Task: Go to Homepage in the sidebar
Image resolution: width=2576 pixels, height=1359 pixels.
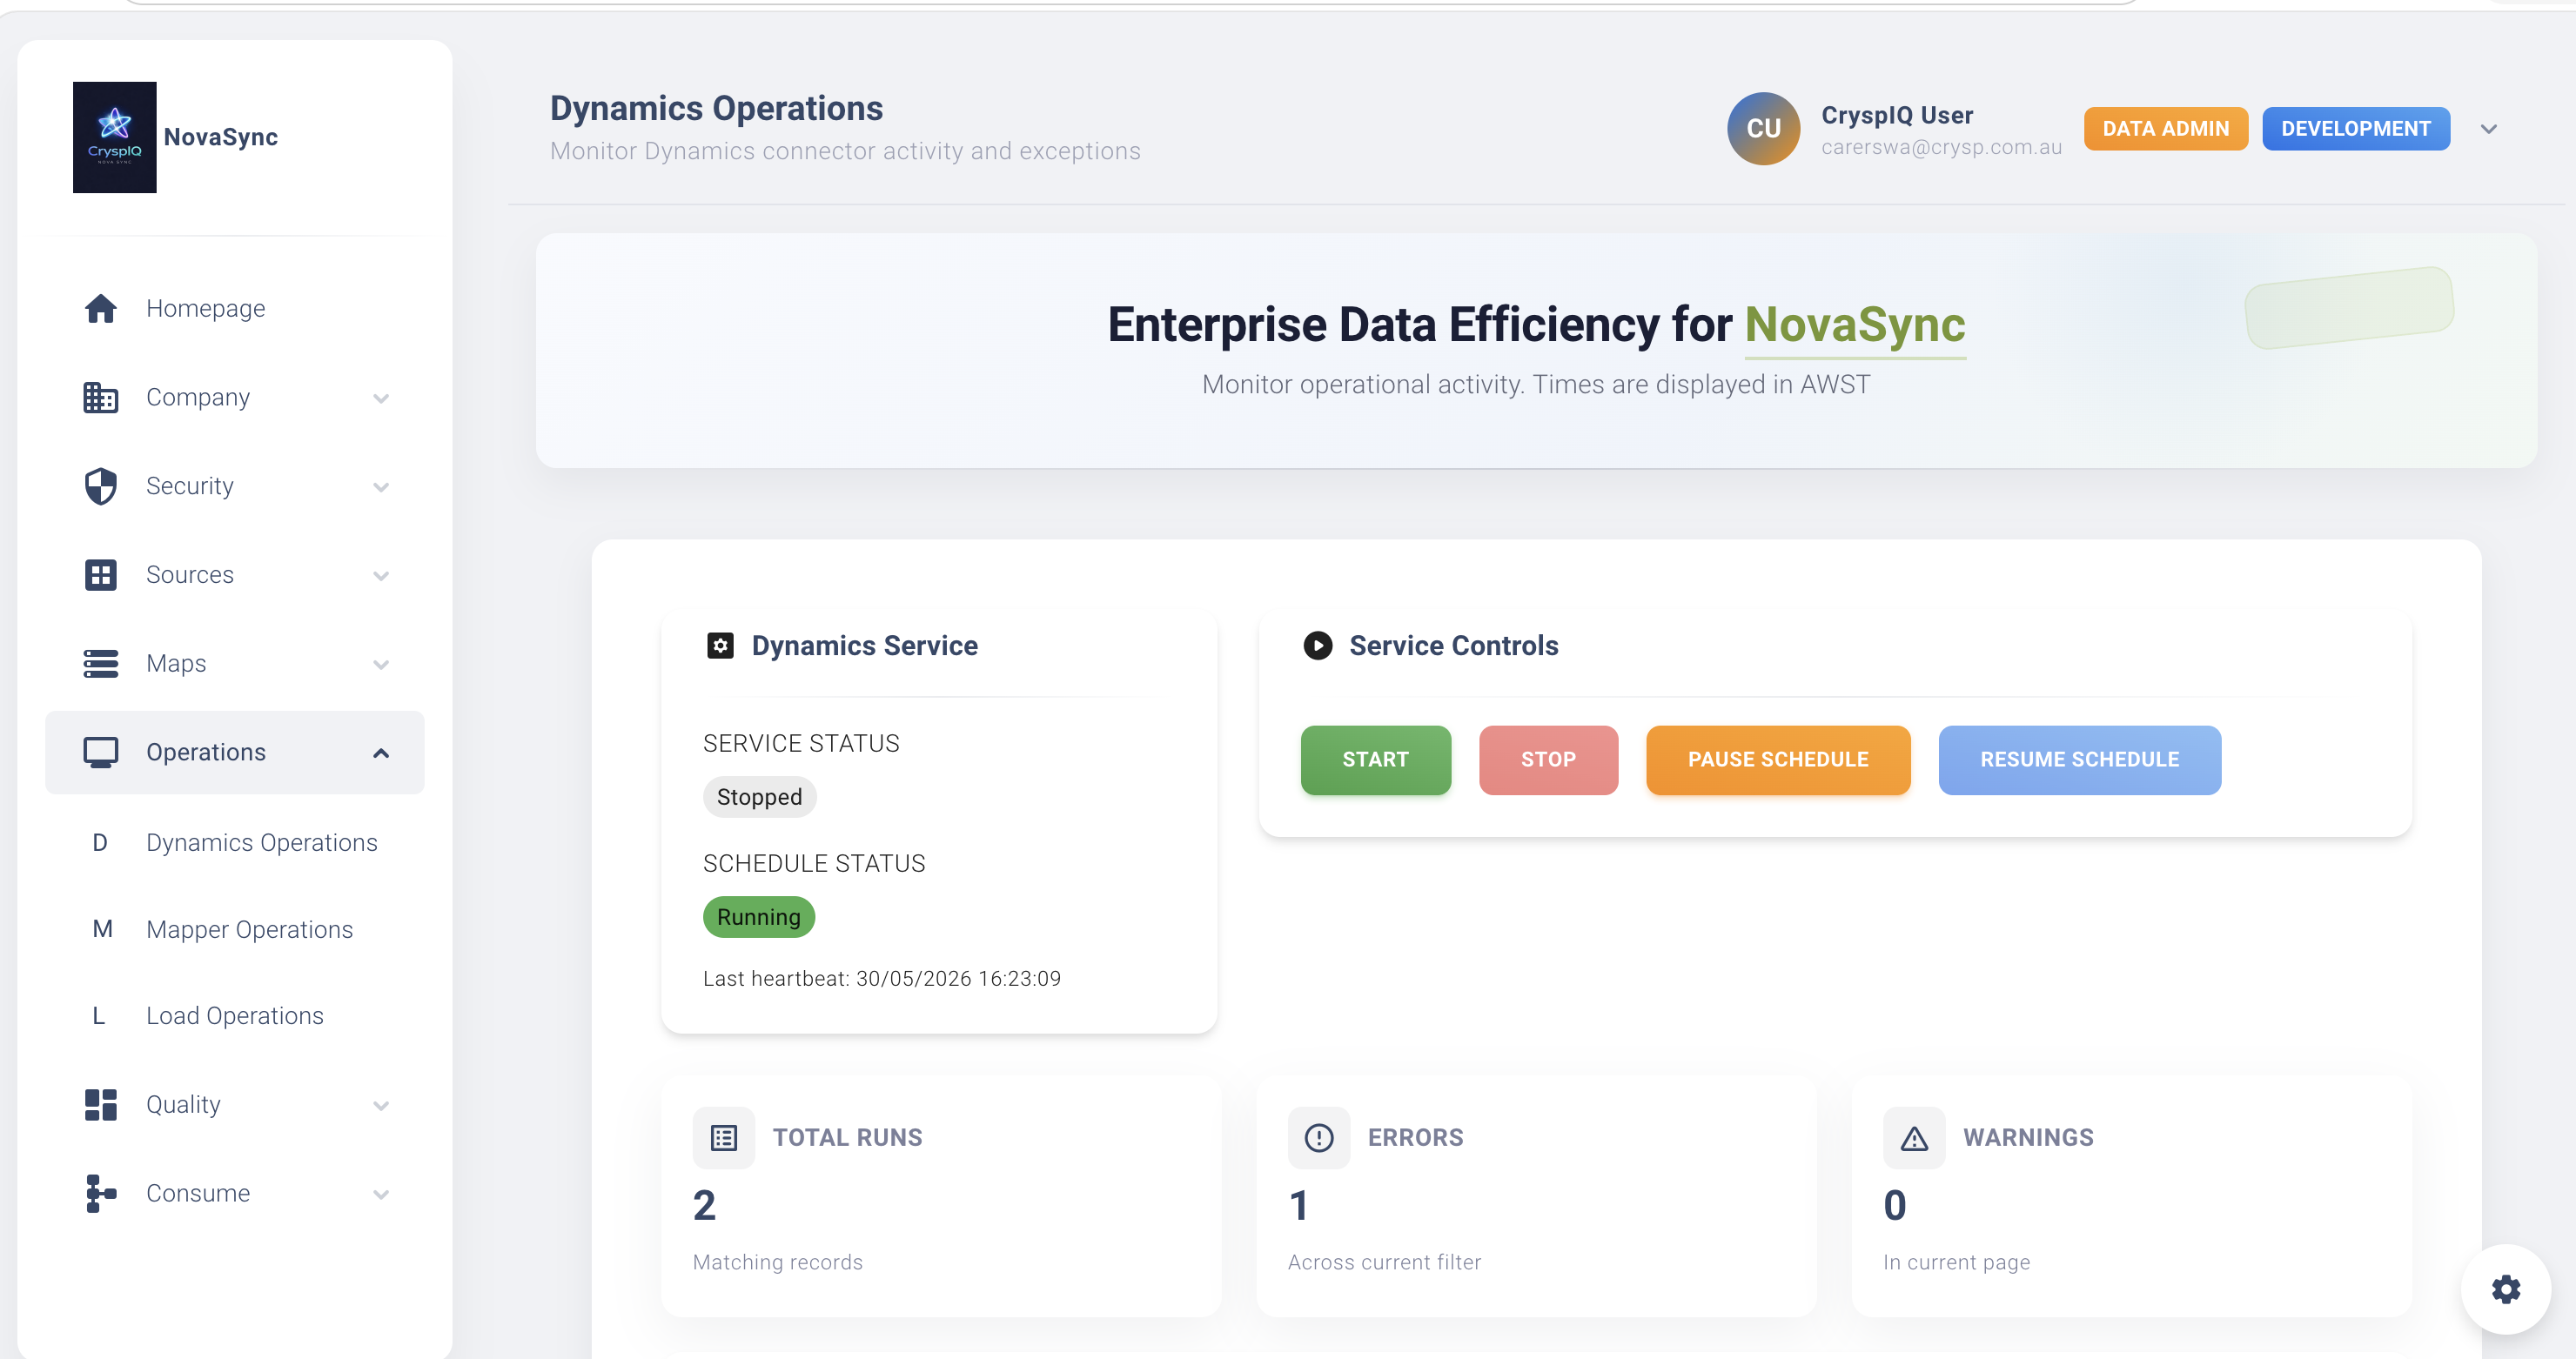Action: click(x=235, y=308)
